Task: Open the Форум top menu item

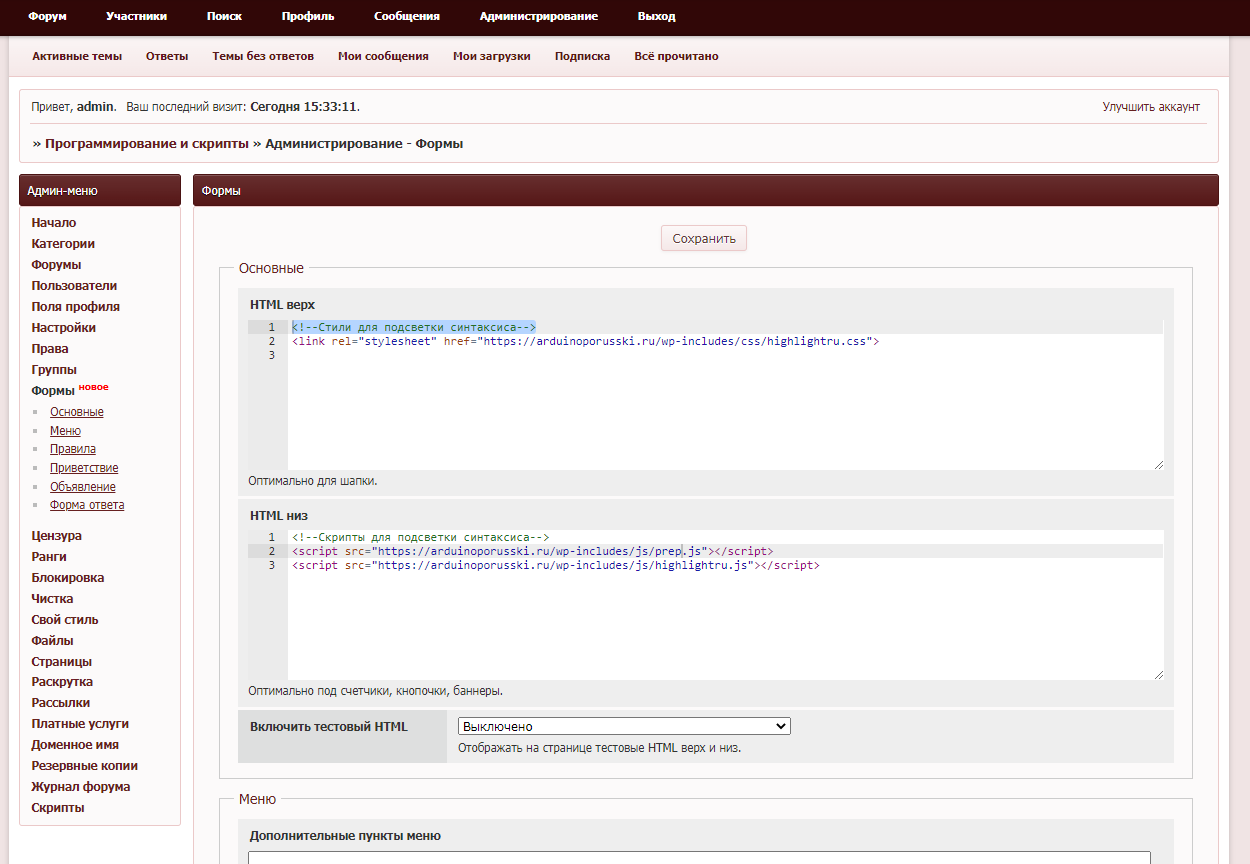Action: (47, 16)
